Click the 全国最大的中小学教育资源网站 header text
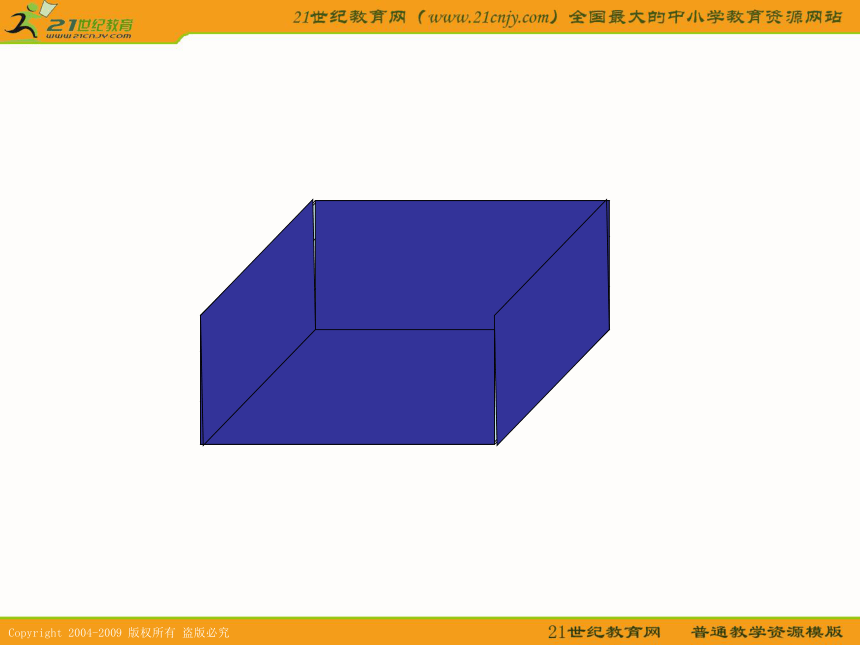 (705, 17)
